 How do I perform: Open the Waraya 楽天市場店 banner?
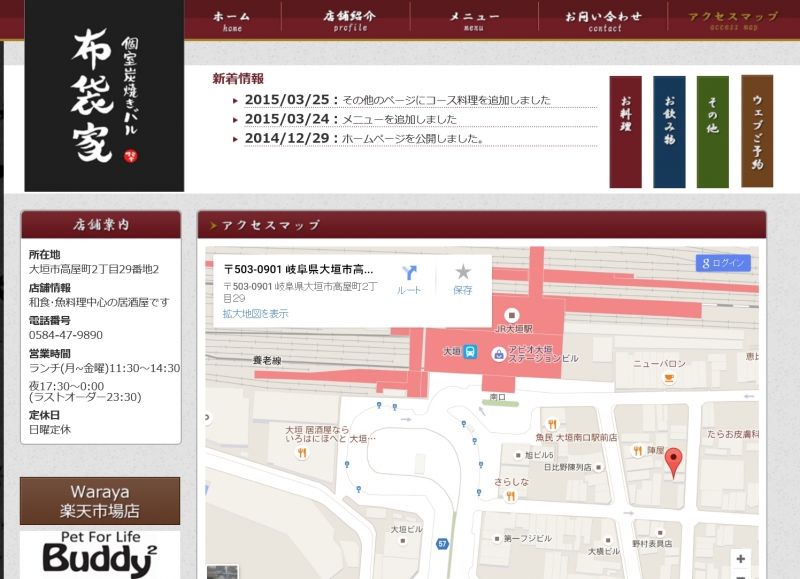pos(100,501)
